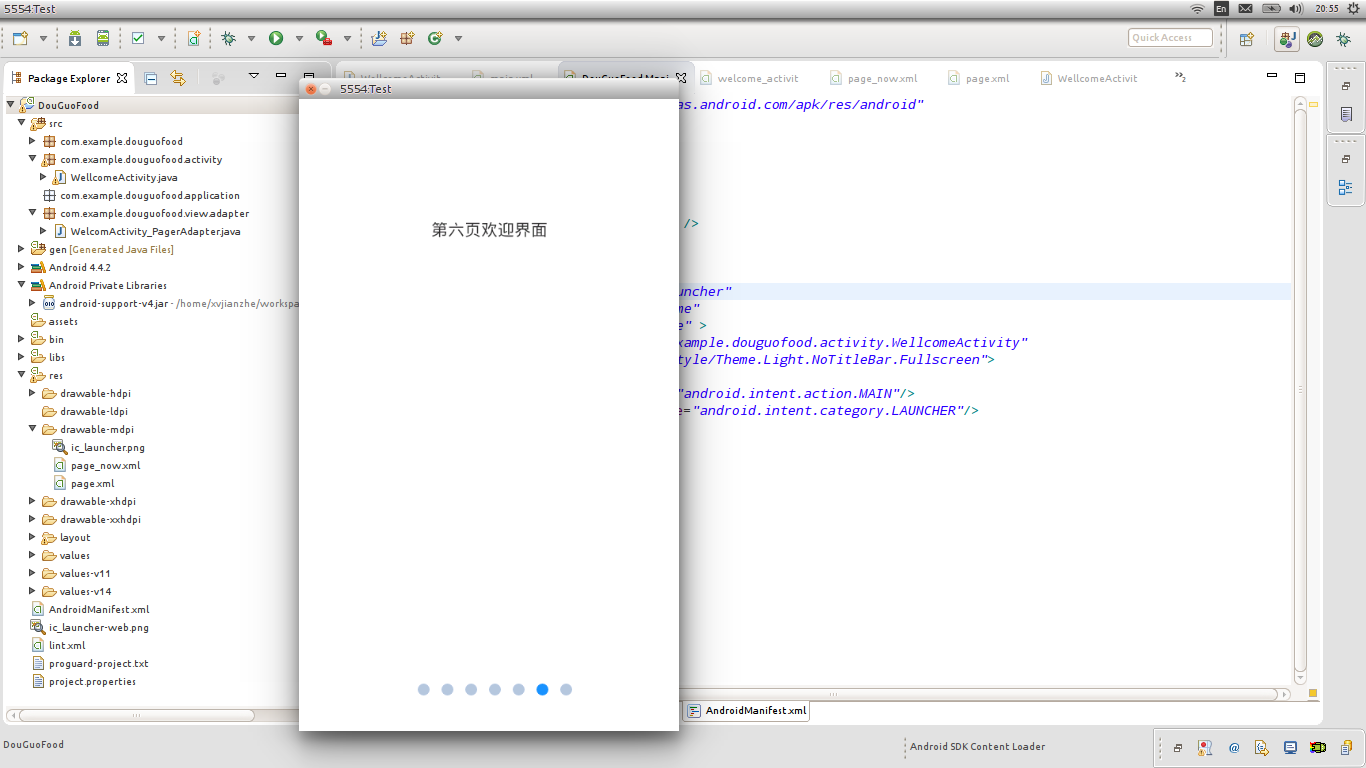Viewport: 1366px width, 768px height.
Task: Expand the layout folder
Action: point(33,537)
